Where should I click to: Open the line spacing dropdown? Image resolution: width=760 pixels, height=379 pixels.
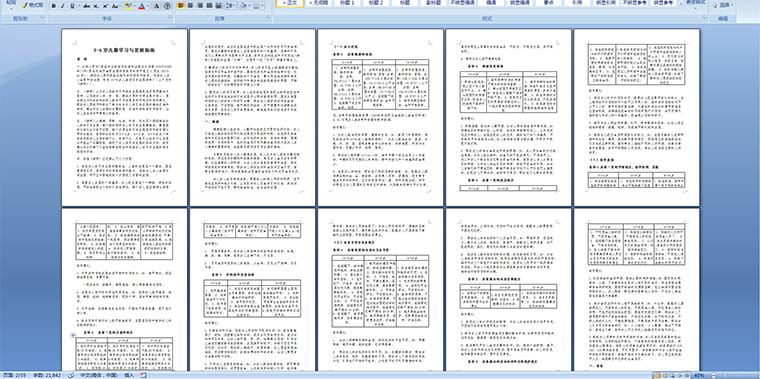click(x=231, y=6)
